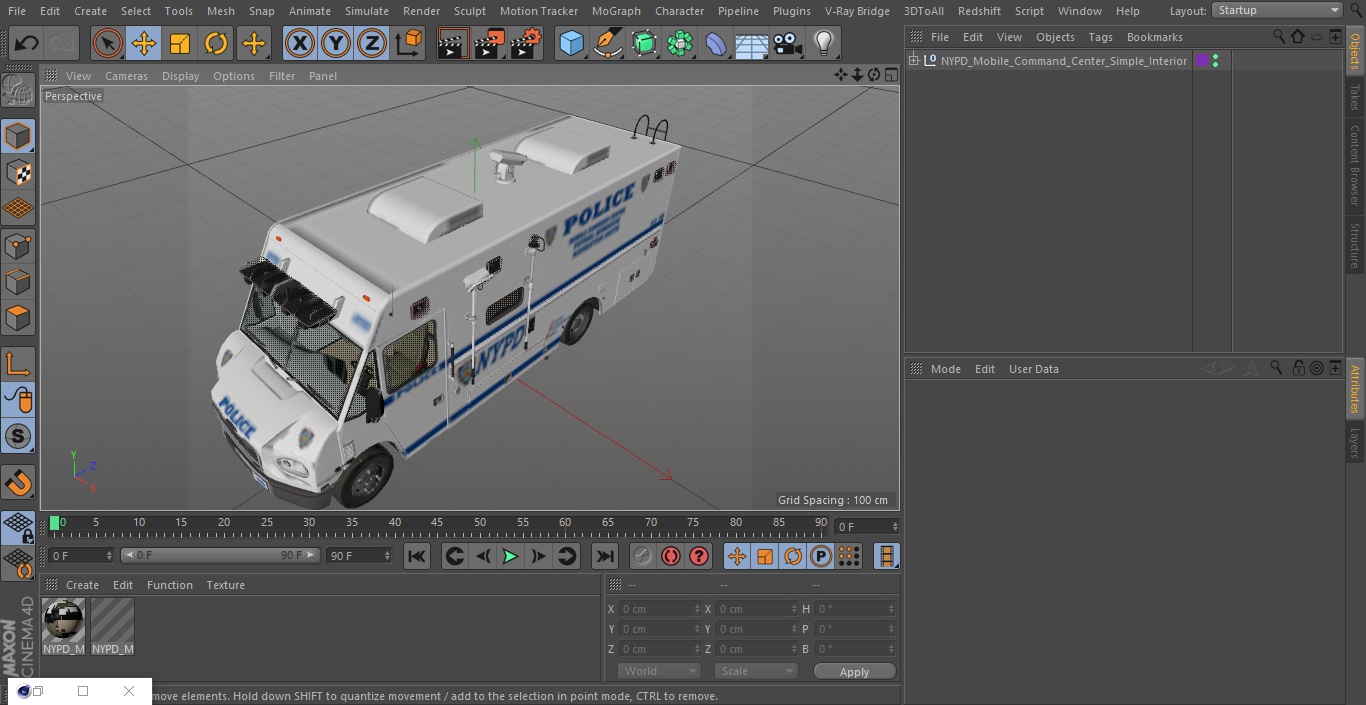Click the Apply button
1366x705 pixels.
coord(854,671)
